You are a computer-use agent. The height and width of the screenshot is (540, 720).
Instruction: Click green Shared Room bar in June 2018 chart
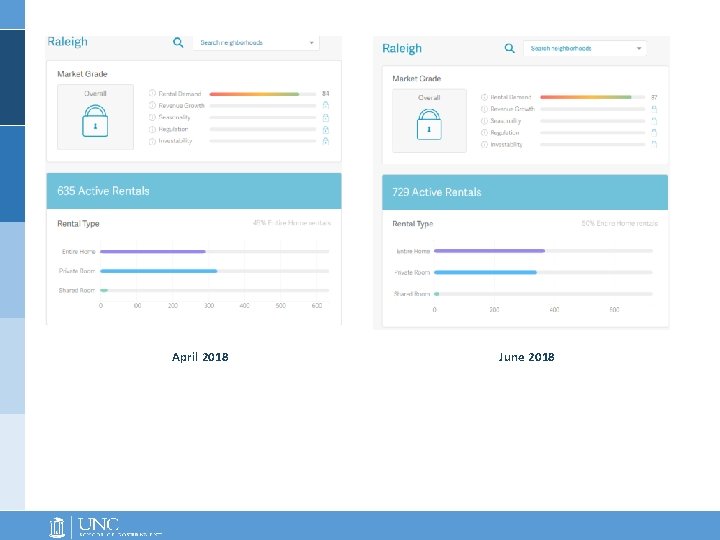point(437,294)
